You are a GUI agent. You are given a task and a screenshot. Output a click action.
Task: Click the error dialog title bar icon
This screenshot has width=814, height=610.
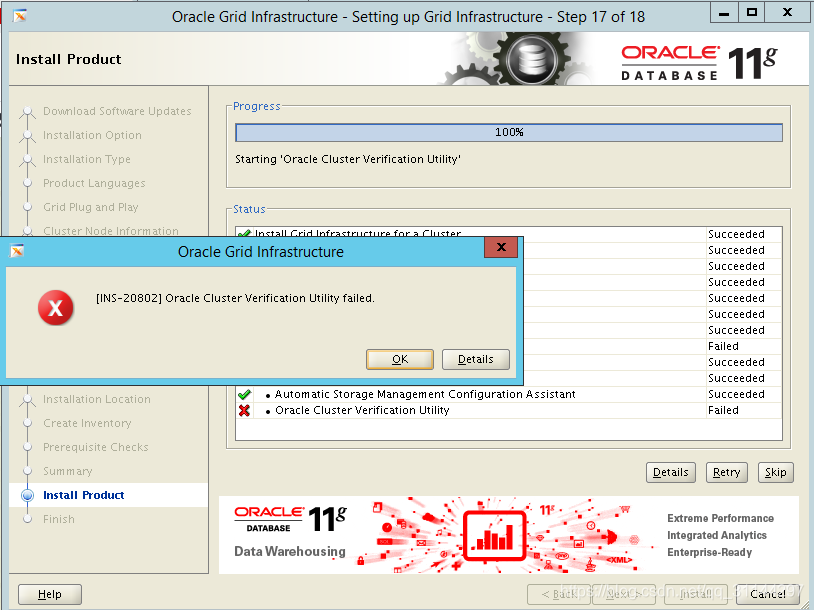[x=17, y=251]
